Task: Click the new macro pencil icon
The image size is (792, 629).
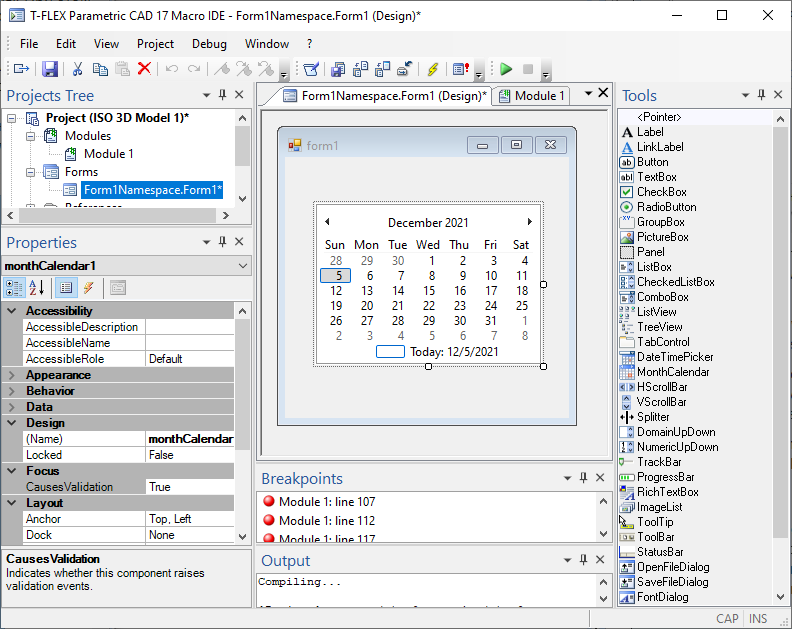Action: coord(311,69)
